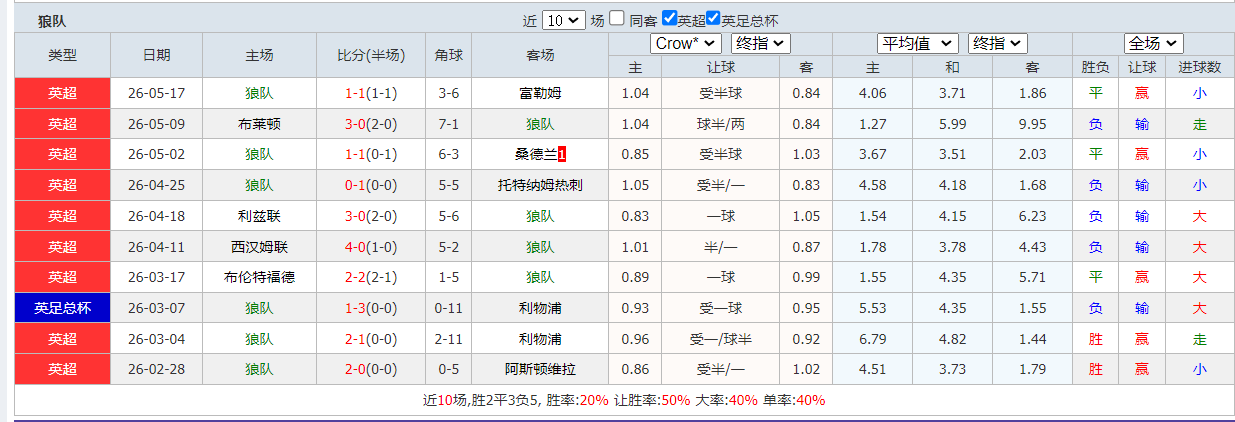Open 利物浦 on the 26-03-04 row
The height and width of the screenshot is (422, 1235).
[540, 339]
